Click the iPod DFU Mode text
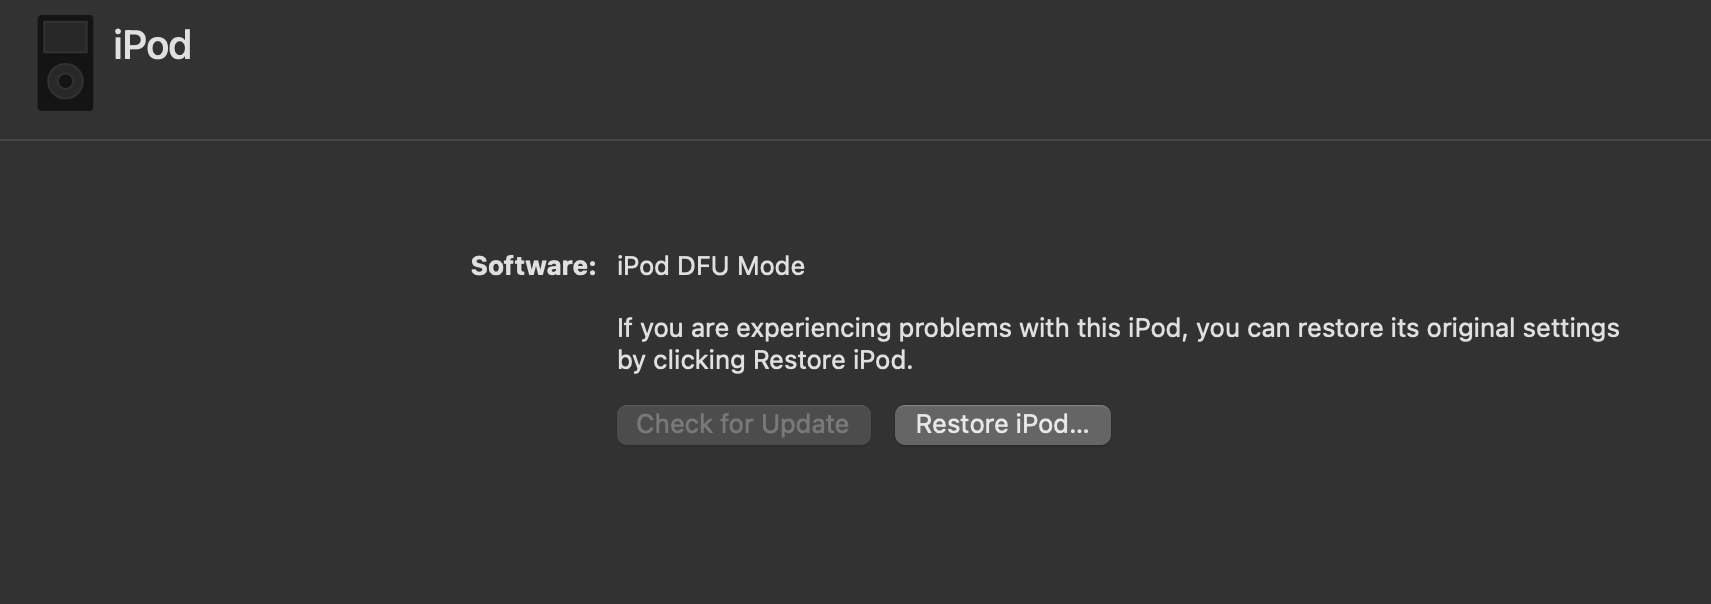The image size is (1711, 604). [711, 266]
